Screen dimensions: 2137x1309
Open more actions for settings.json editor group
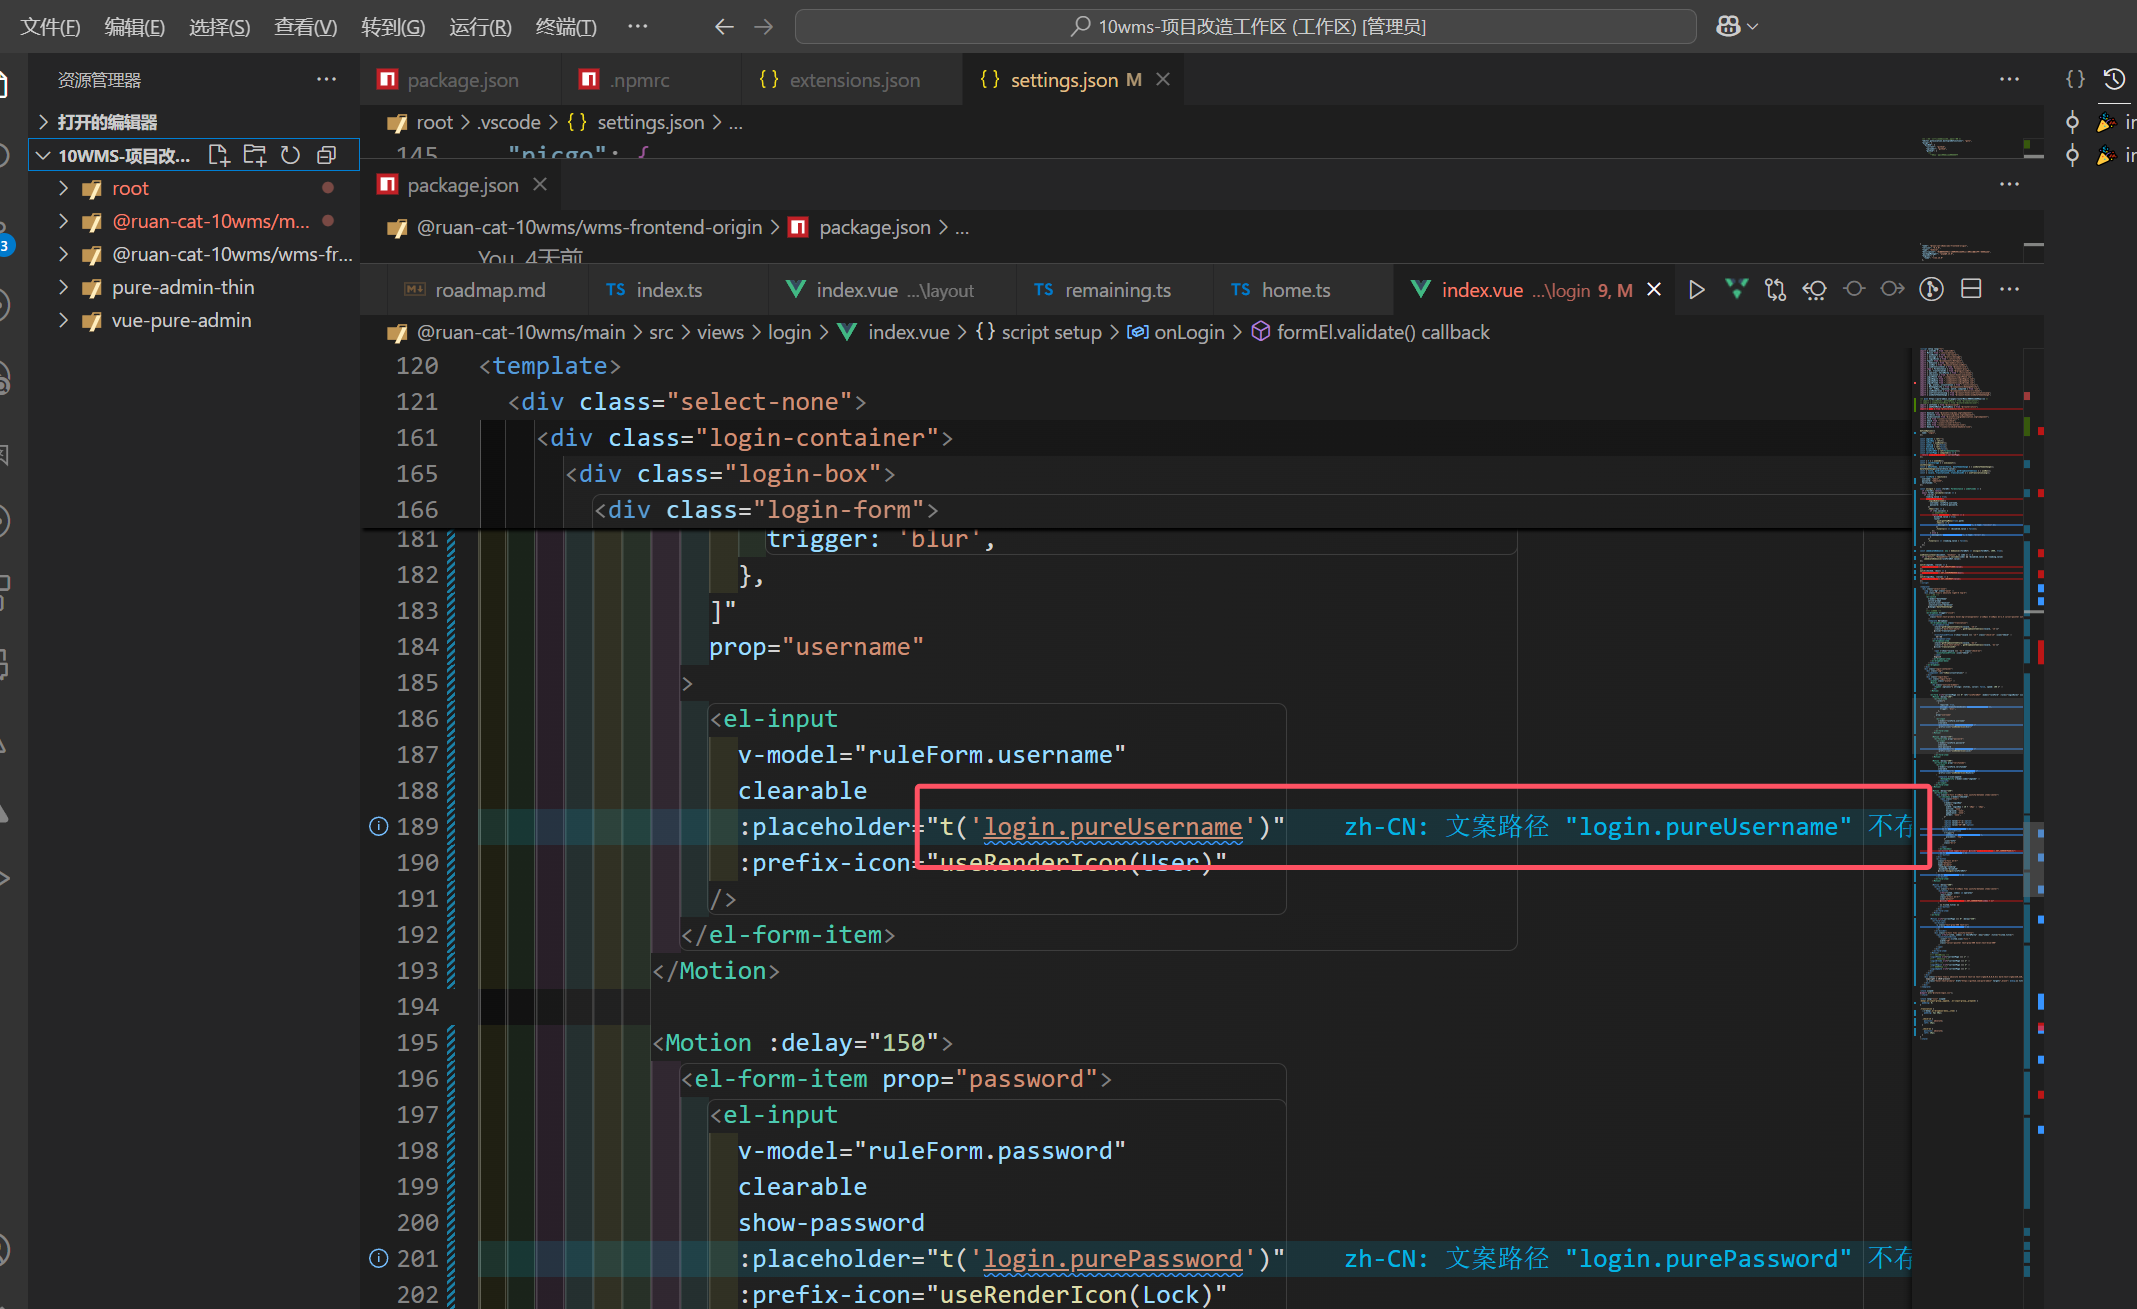pos(2010,79)
